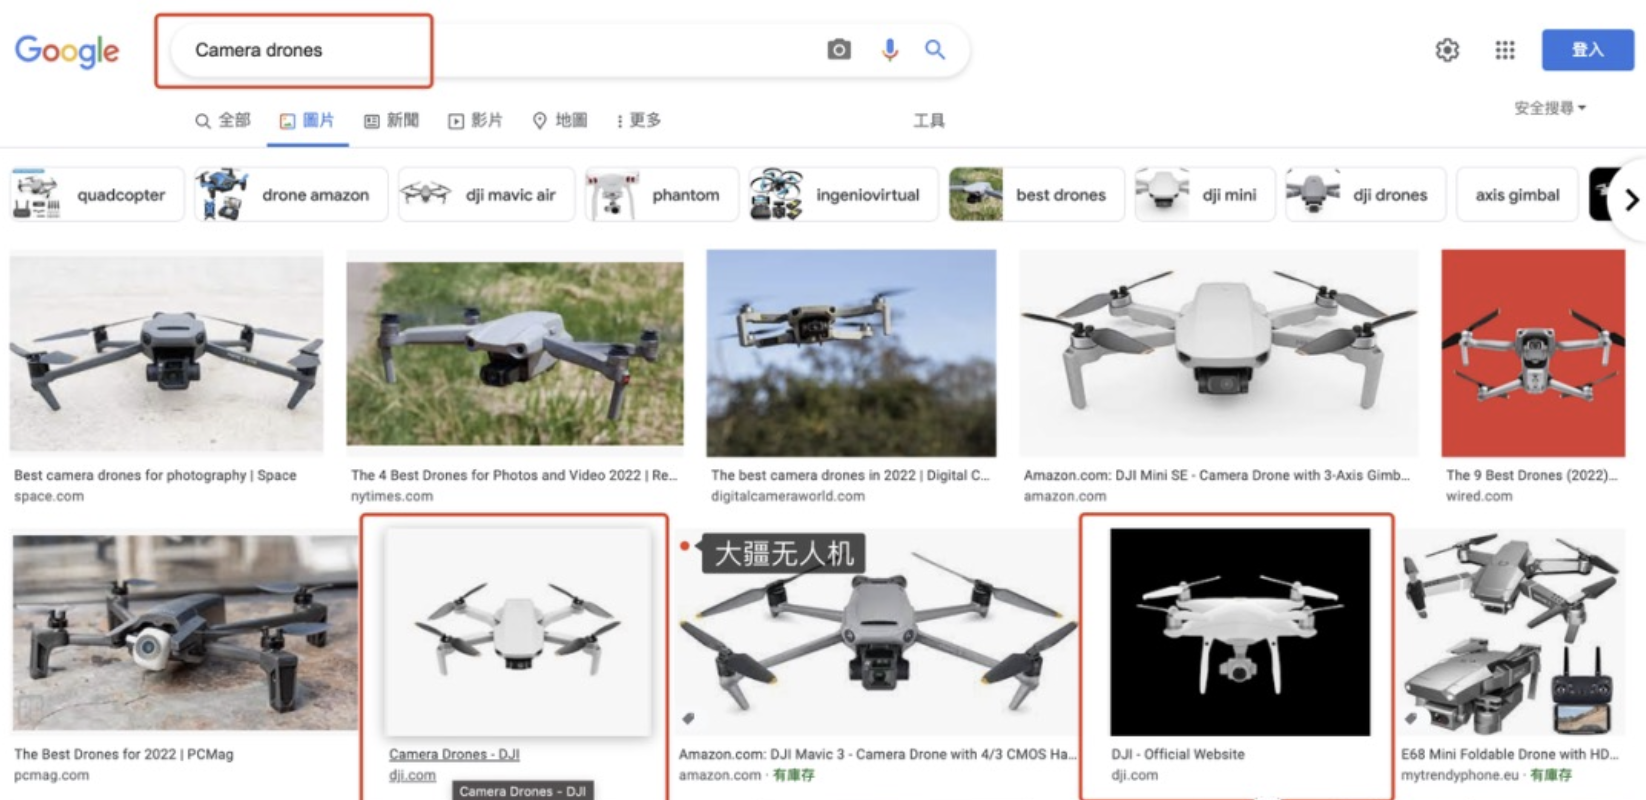This screenshot has height=800, width=1646.
Task: Select the 圖片 images tab
Action: tap(307, 120)
